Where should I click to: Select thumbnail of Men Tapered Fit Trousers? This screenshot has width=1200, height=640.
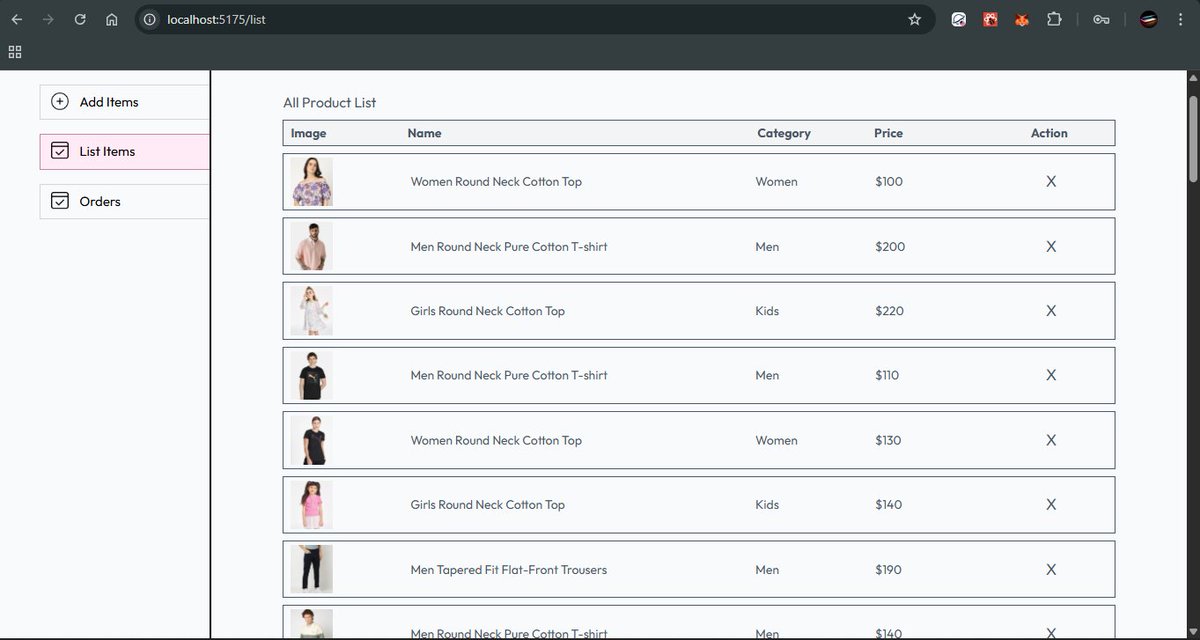click(x=311, y=569)
